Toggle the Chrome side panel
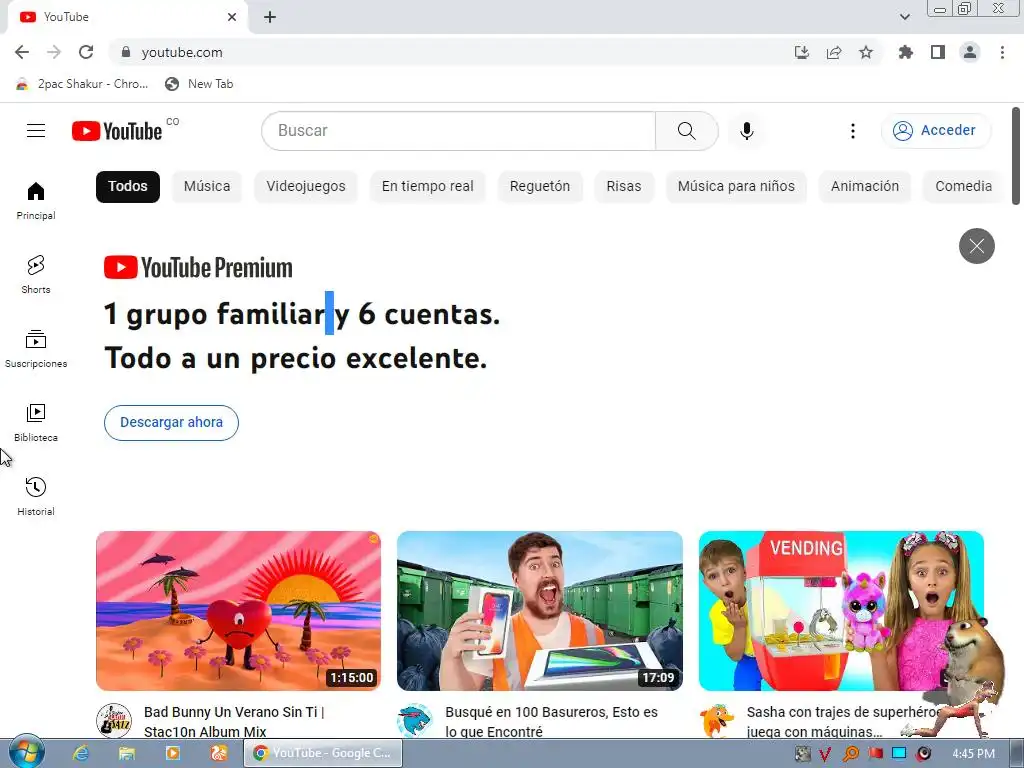The width and height of the screenshot is (1024, 768). (938, 52)
